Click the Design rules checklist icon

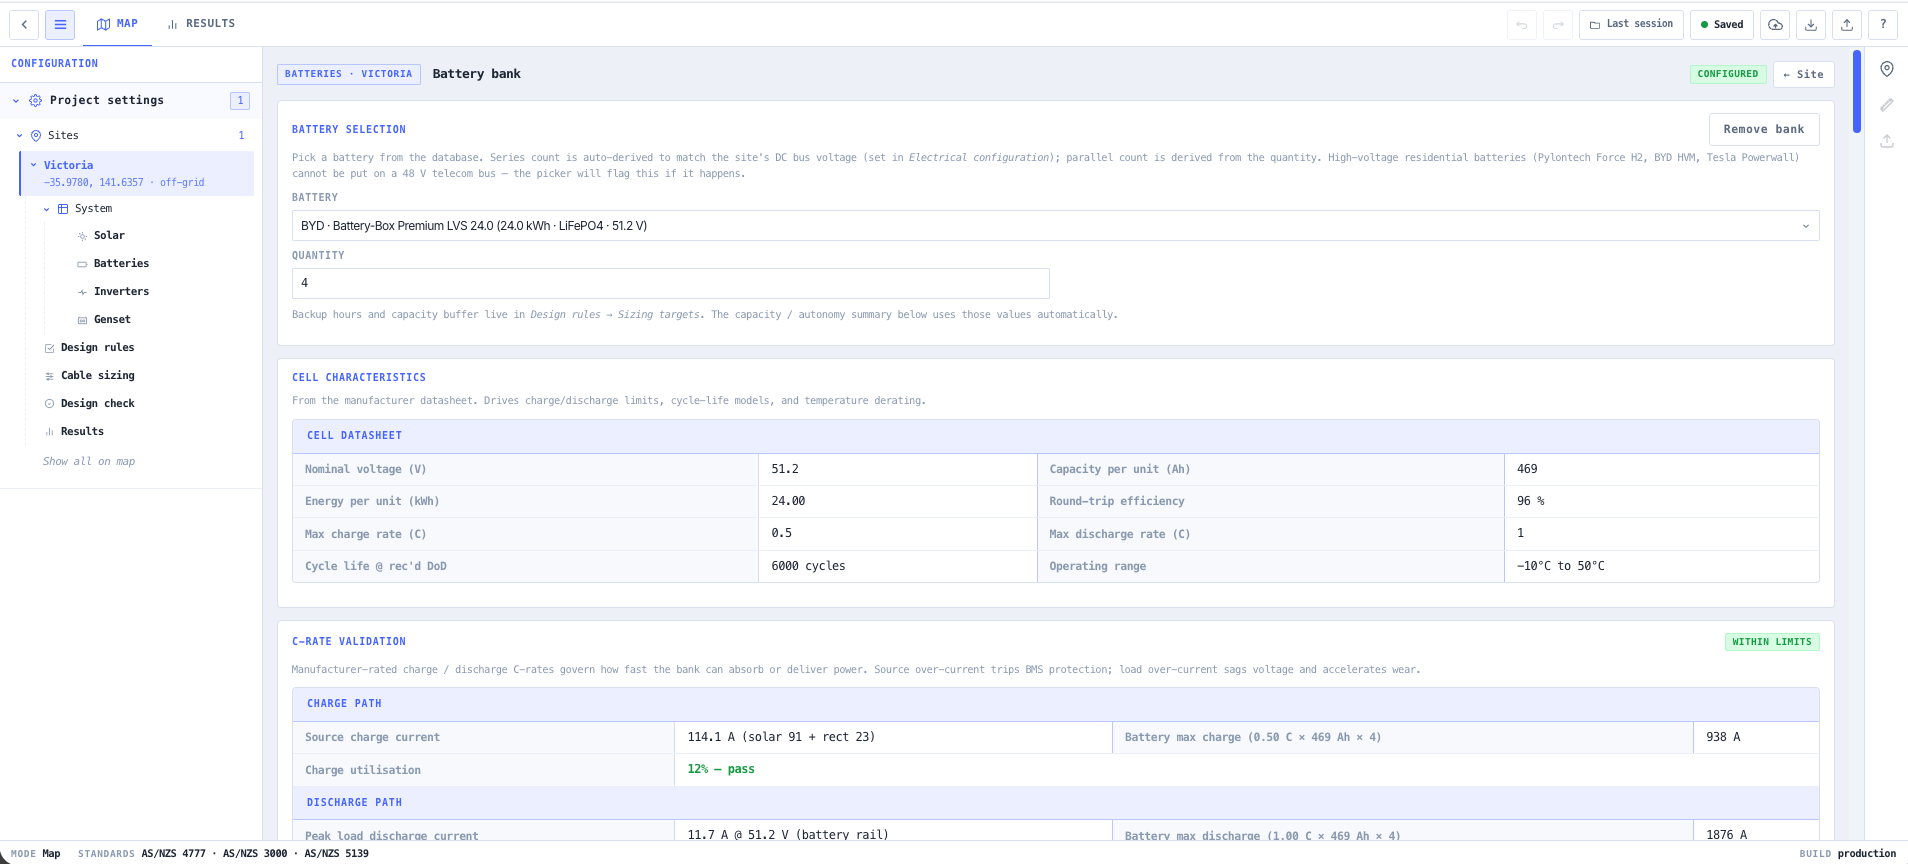(49, 348)
